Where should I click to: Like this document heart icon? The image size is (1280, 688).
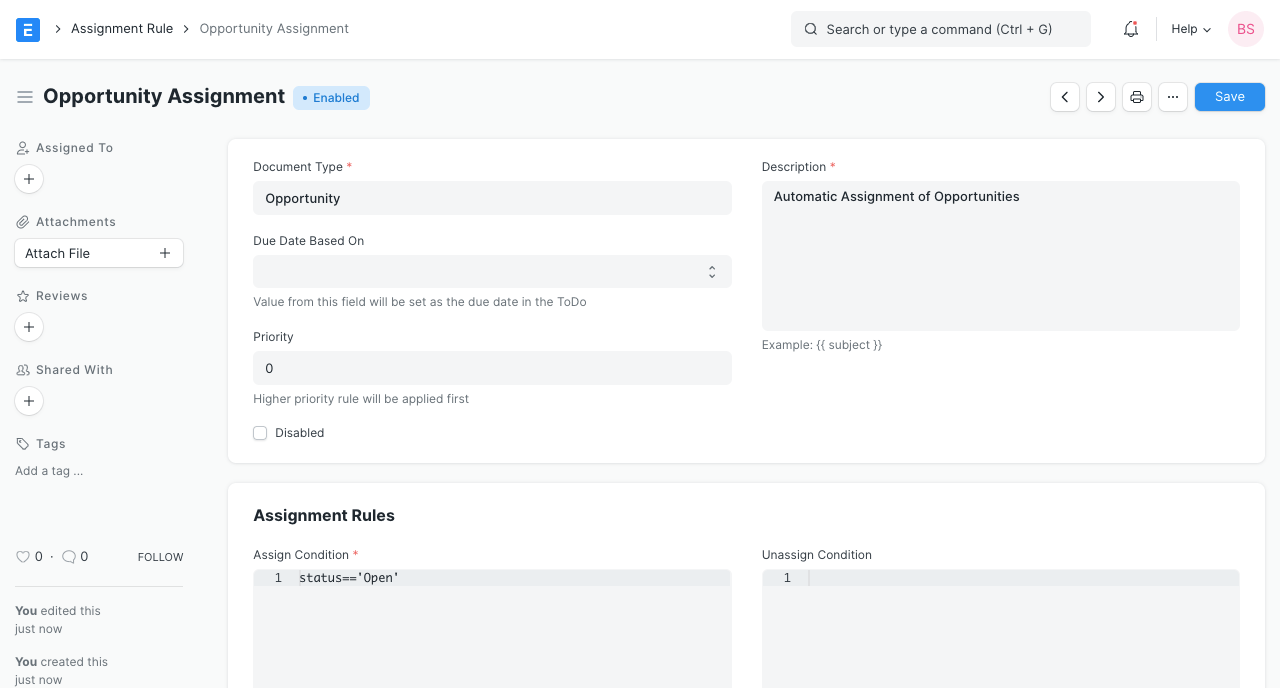pyautogui.click(x=23, y=557)
